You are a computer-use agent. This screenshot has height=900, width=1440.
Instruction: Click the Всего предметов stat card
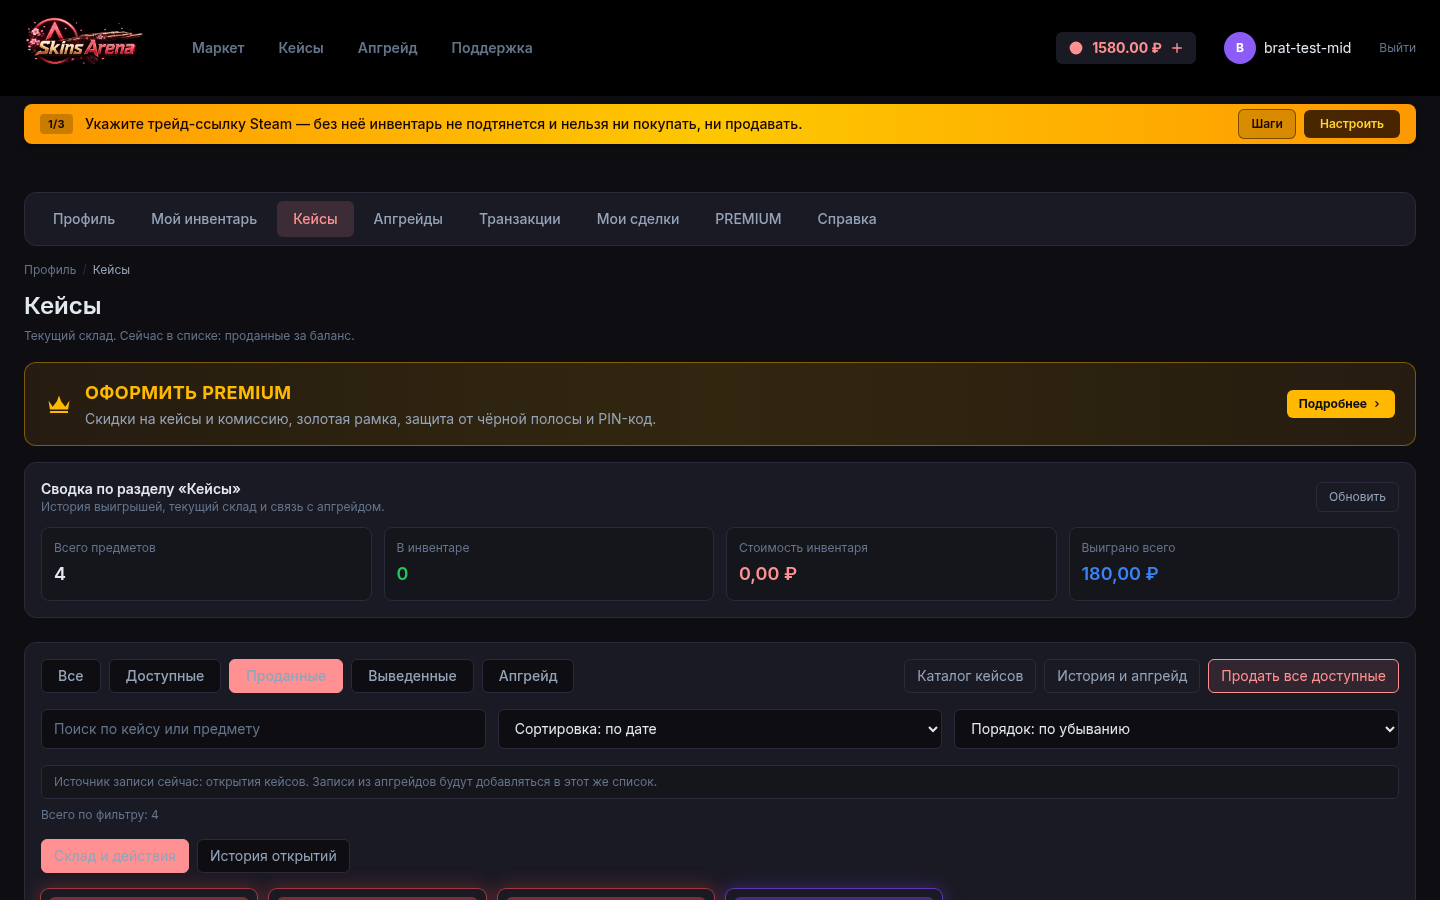206,564
